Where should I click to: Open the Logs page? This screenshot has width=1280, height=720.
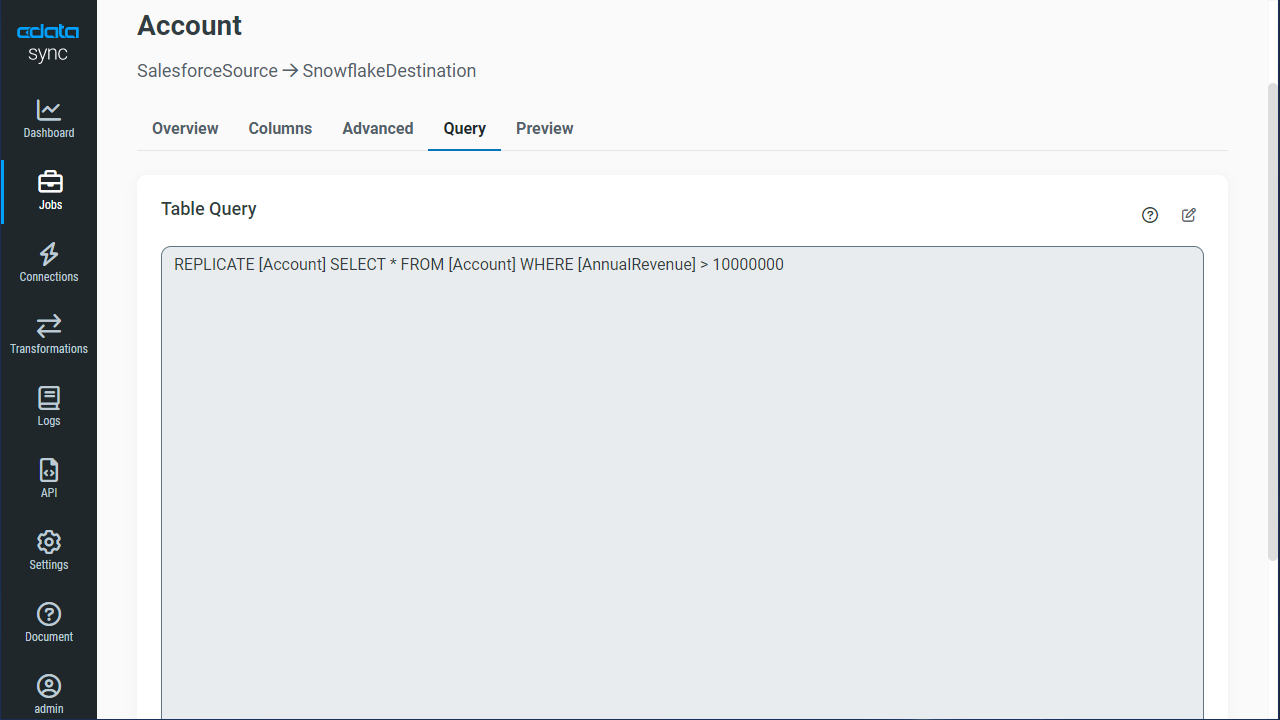49,406
